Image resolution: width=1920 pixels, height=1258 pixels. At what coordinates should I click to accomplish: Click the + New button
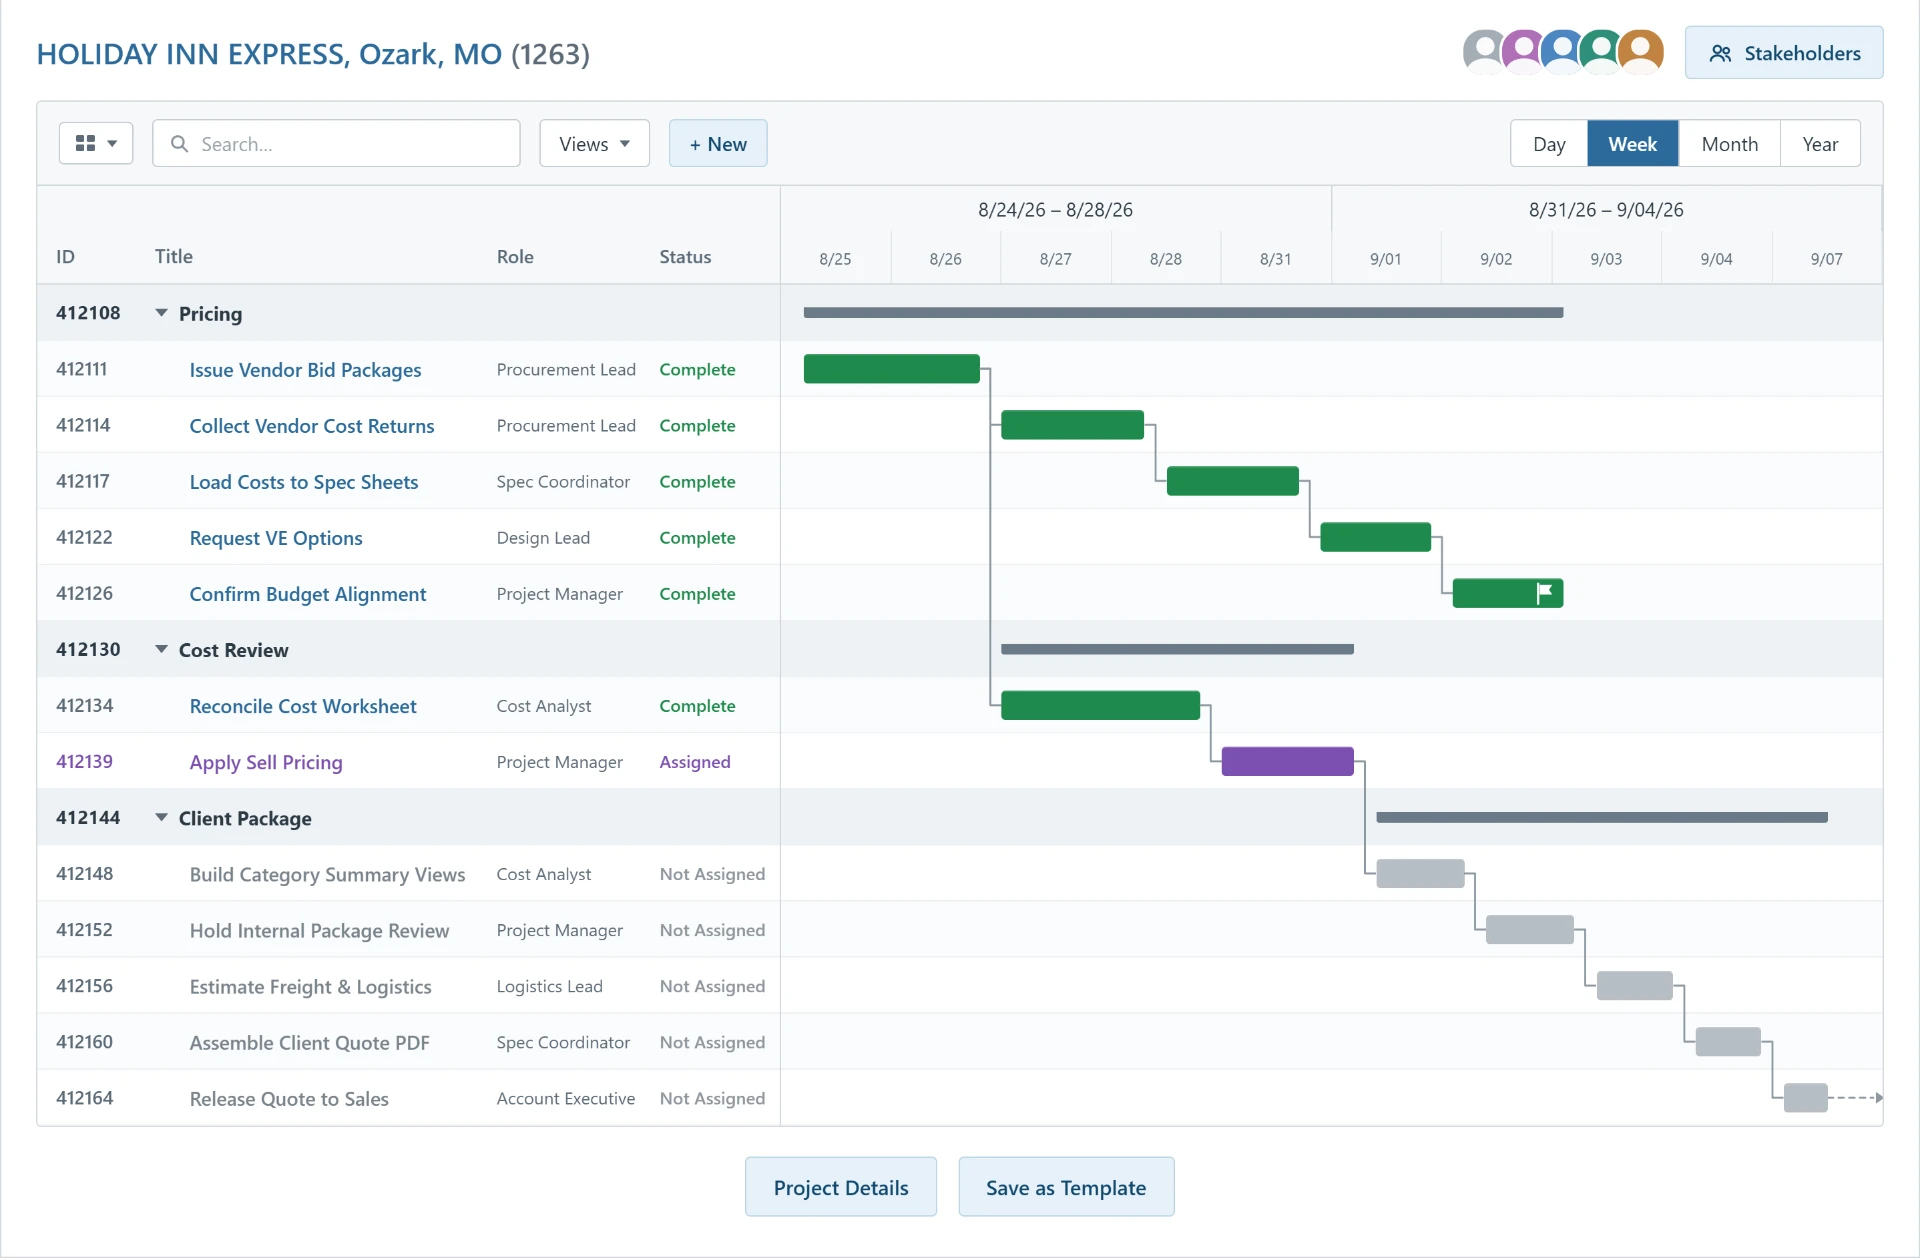click(x=718, y=143)
